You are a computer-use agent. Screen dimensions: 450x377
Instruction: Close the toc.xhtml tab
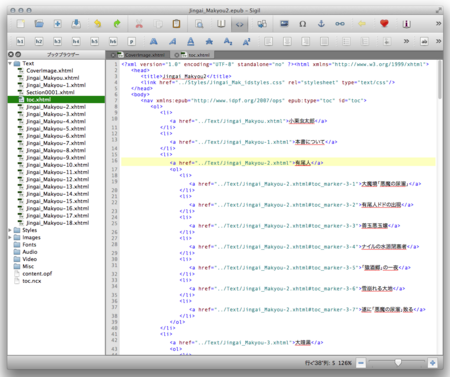(x=177, y=55)
